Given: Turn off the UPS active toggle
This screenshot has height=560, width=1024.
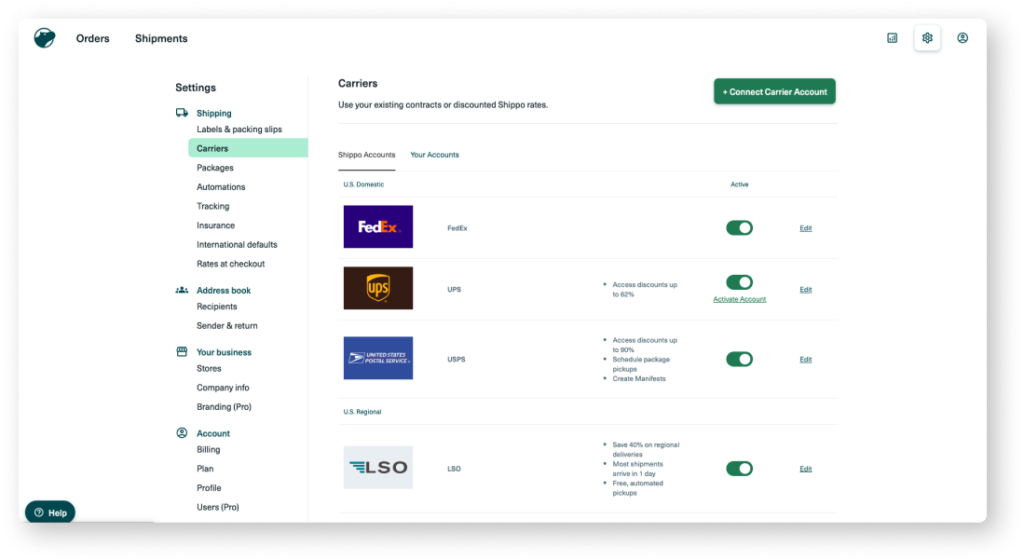Looking at the screenshot, I should pyautogui.click(x=739, y=282).
